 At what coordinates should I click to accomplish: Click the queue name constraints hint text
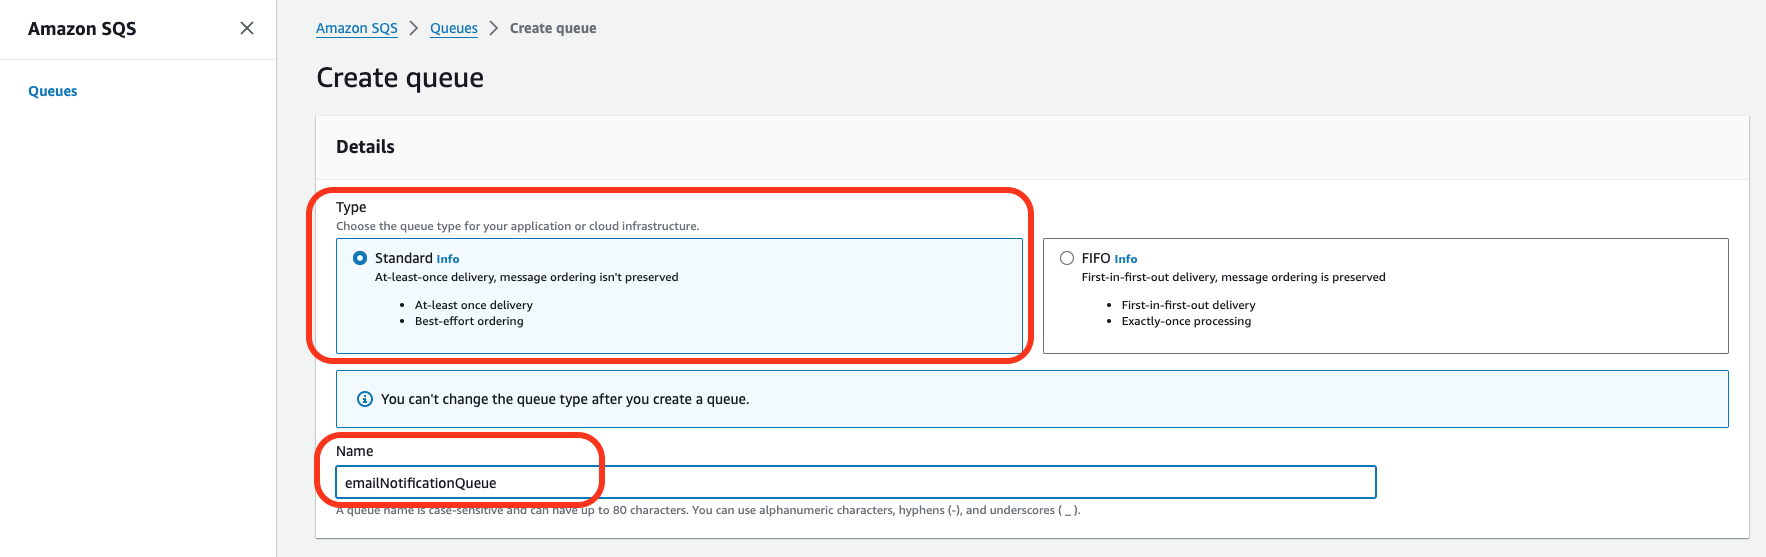tap(708, 510)
